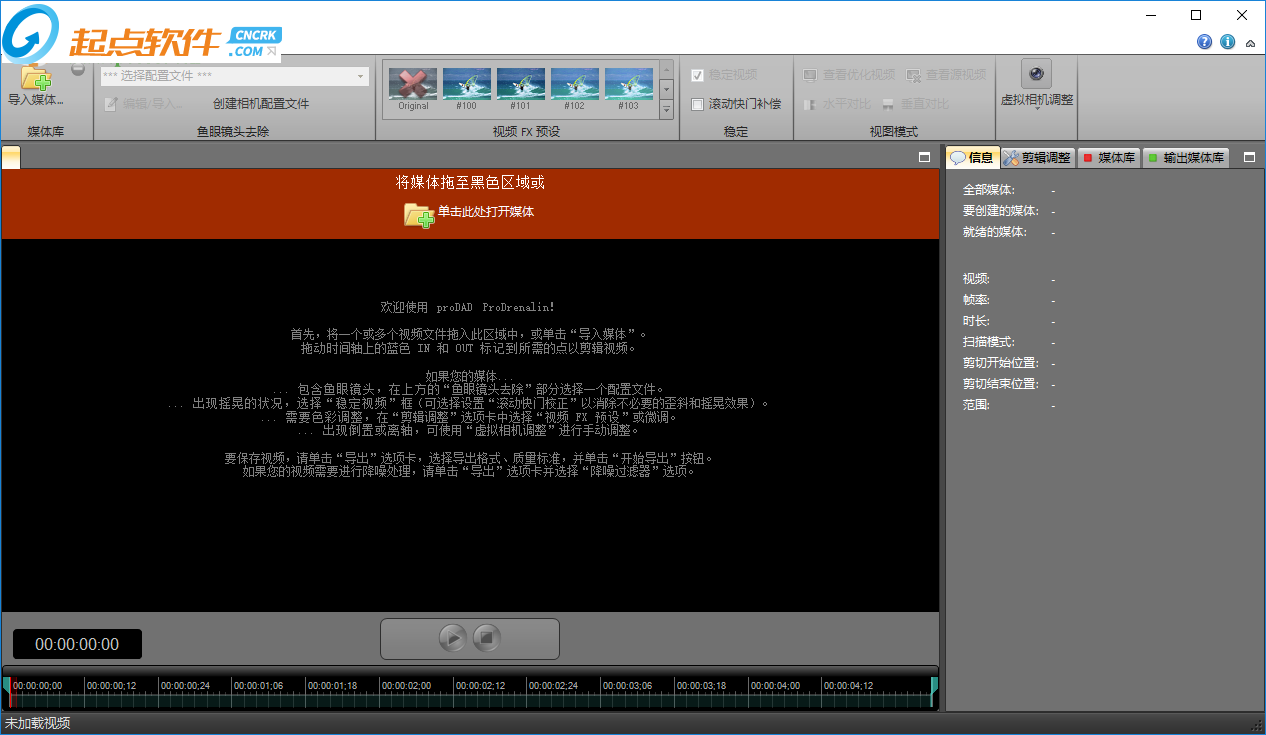Image resolution: width=1266 pixels, height=735 pixels.
Task: Collapse the ribbon with the up-arrow icon
Action: [x=1250, y=43]
